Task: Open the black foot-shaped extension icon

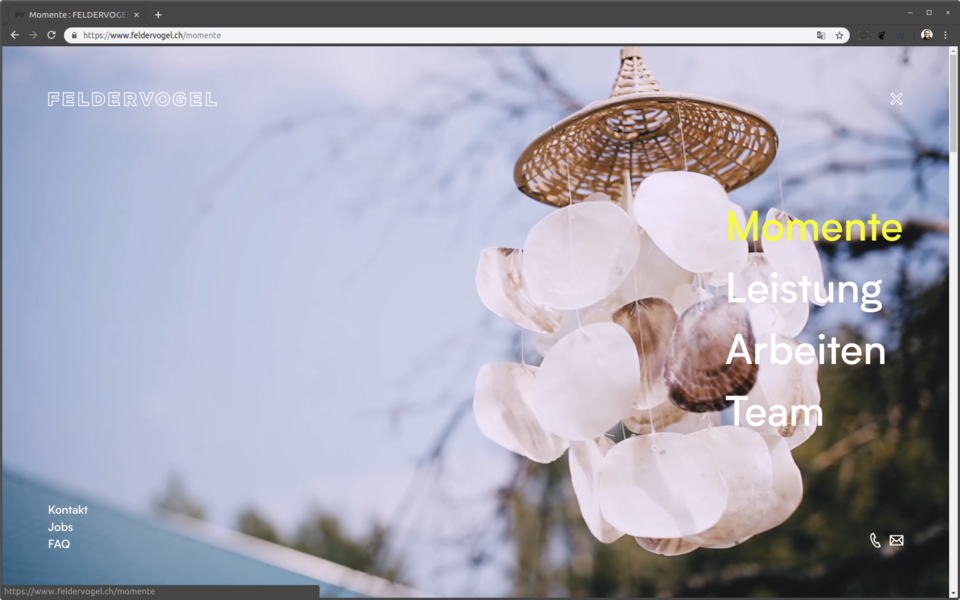Action: (882, 36)
